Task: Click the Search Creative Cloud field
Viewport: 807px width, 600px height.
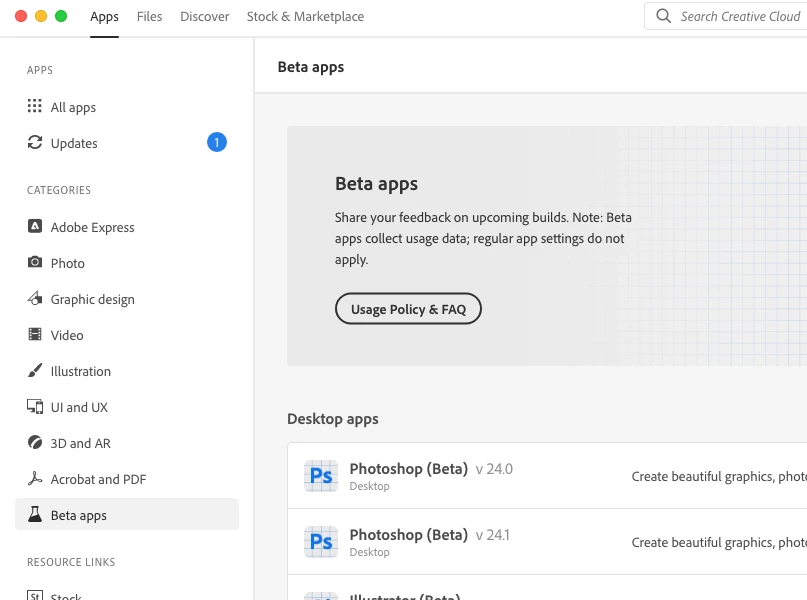Action: (726, 16)
